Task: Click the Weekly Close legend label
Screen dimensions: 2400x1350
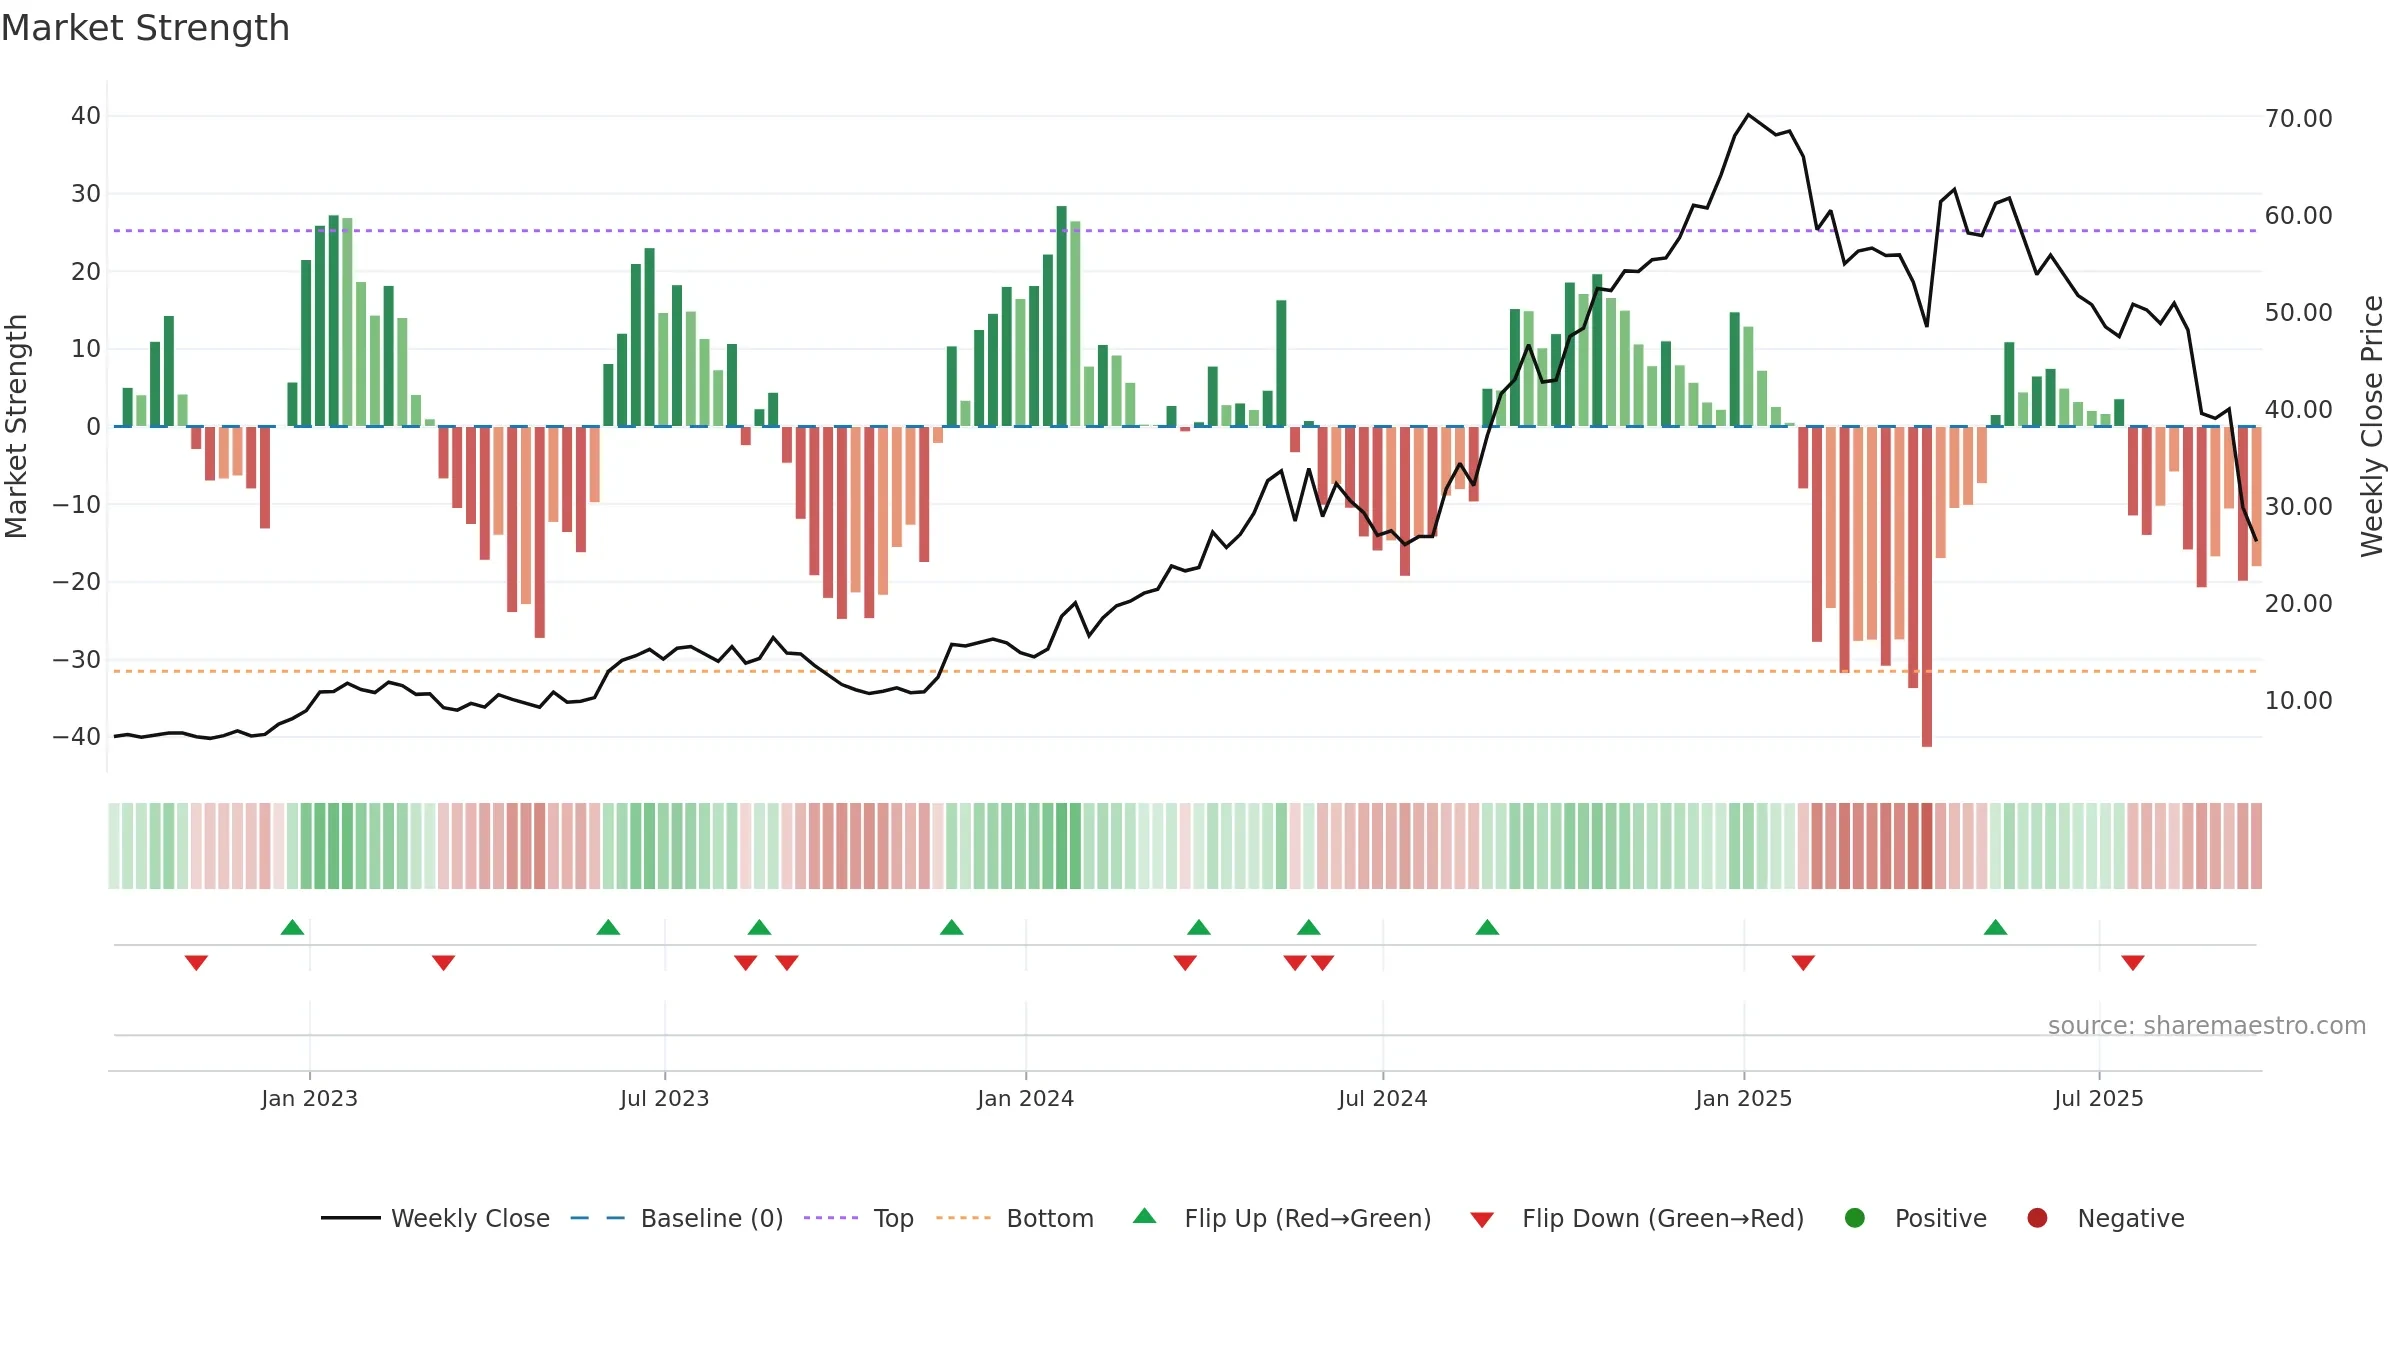Action: pos(470,1219)
